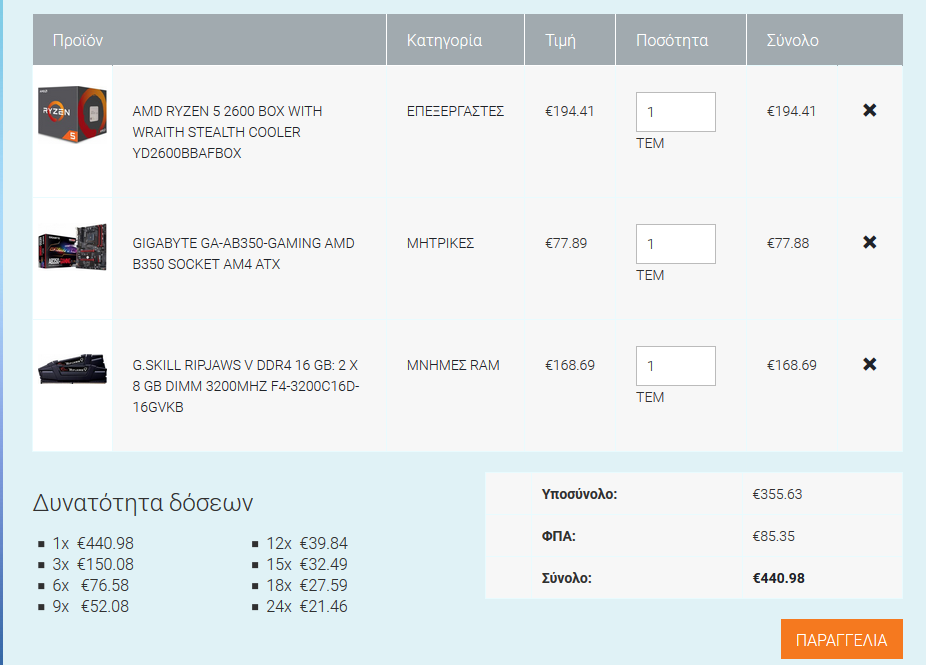Click the Υποσύνολο value €355.63
Image resolution: width=926 pixels, height=665 pixels.
pyautogui.click(x=777, y=494)
